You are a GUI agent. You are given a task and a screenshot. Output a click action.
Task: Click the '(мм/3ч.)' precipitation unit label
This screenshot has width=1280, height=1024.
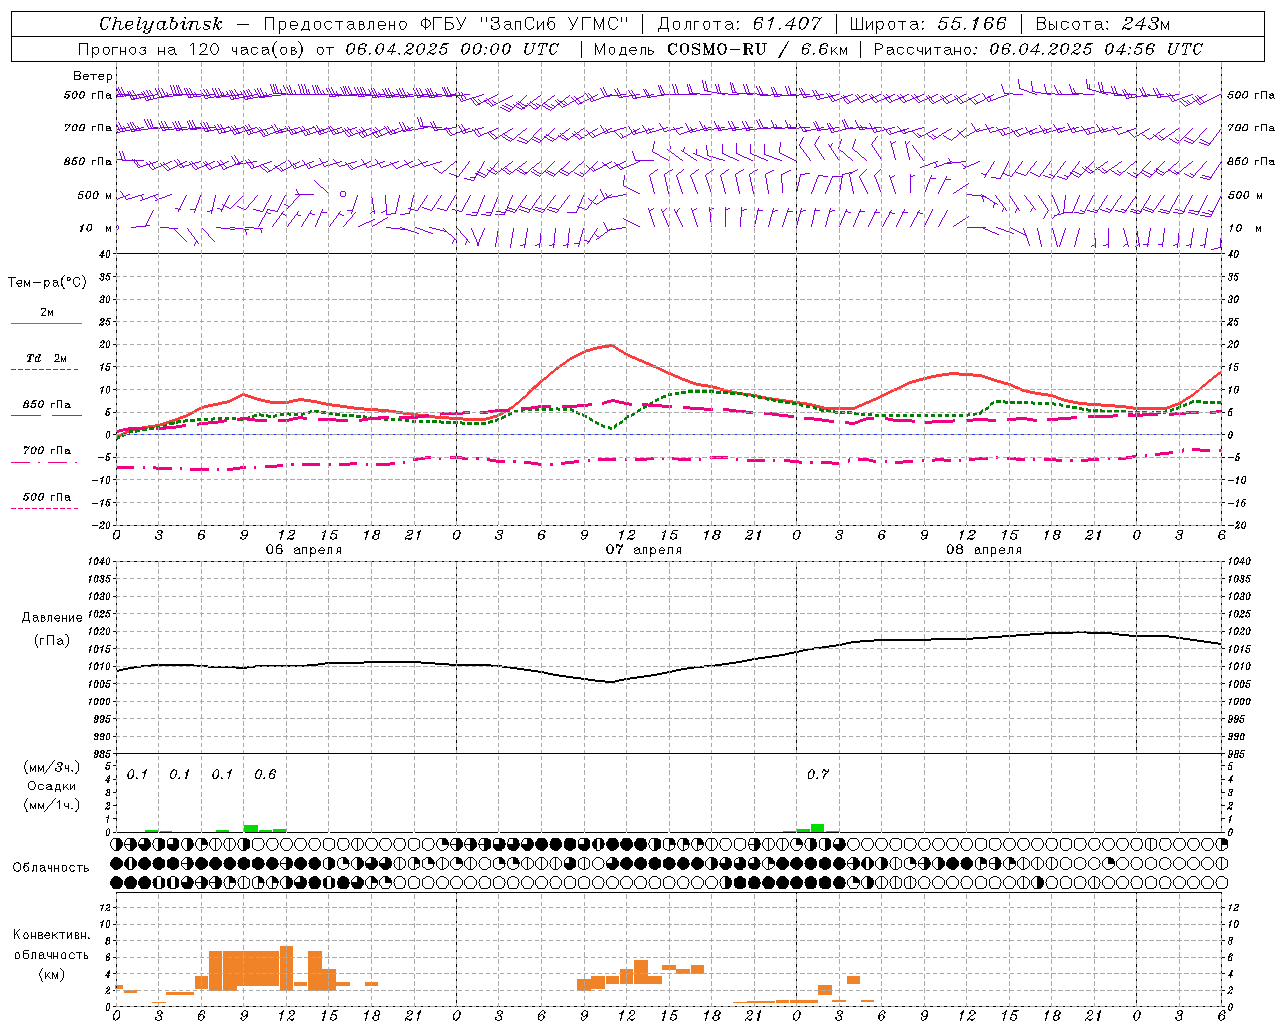point(51,768)
